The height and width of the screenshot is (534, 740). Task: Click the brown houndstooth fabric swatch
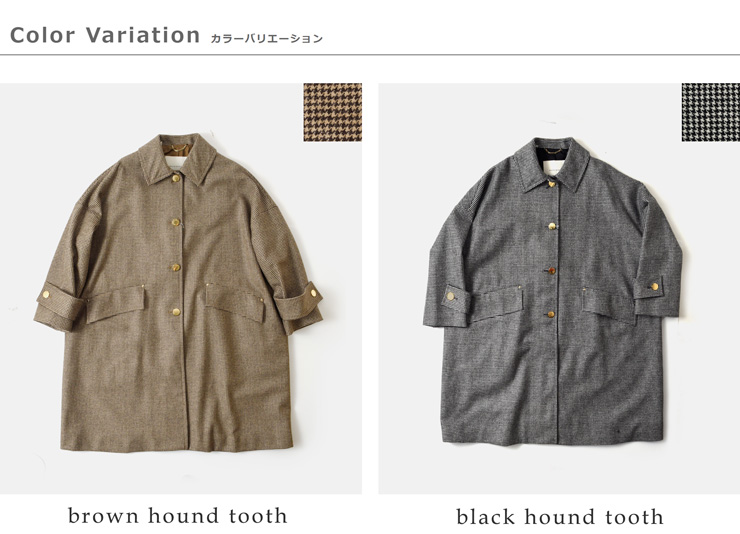(x=333, y=112)
